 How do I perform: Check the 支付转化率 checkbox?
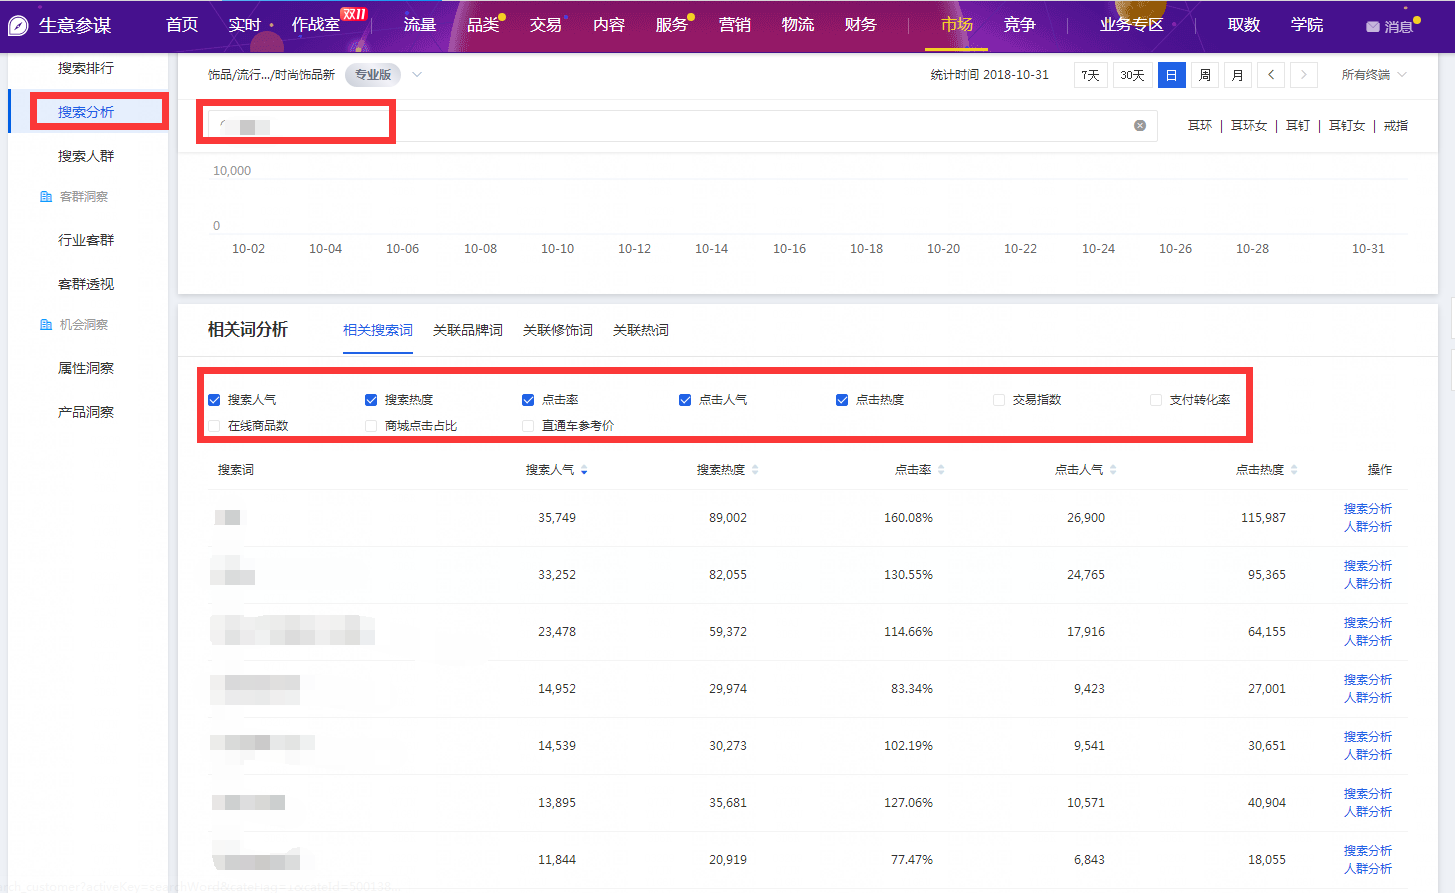[x=1156, y=400]
